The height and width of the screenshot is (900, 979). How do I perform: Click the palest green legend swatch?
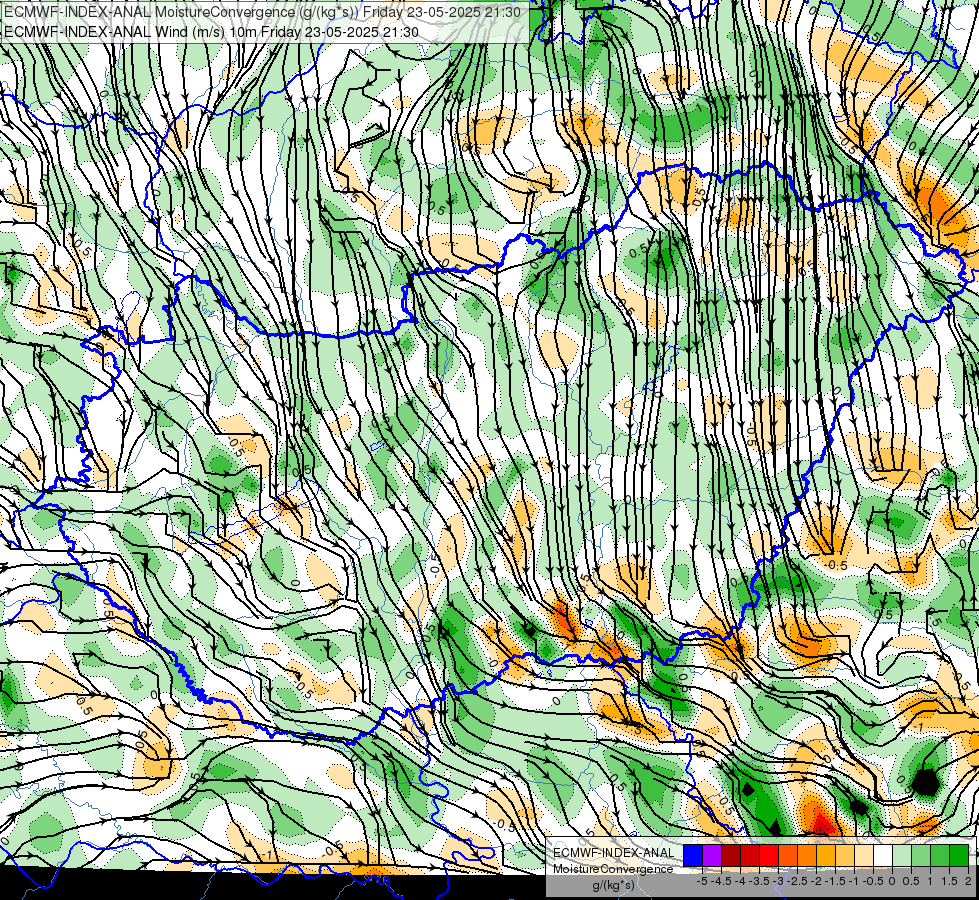coord(902,856)
